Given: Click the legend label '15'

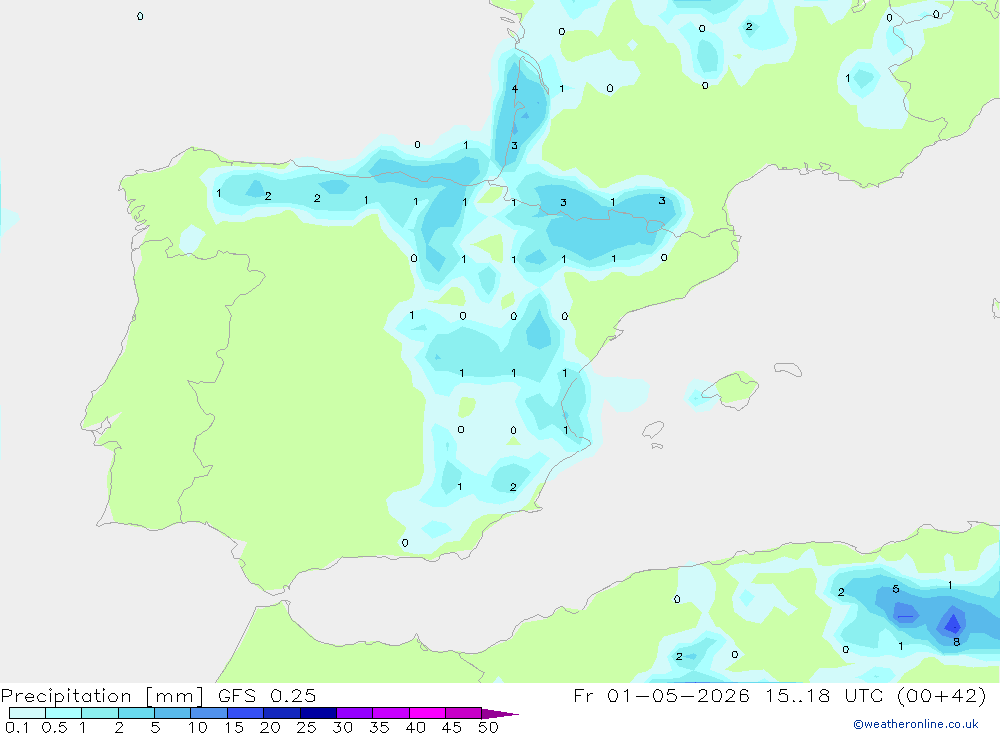Looking at the screenshot, I should point(234,727).
